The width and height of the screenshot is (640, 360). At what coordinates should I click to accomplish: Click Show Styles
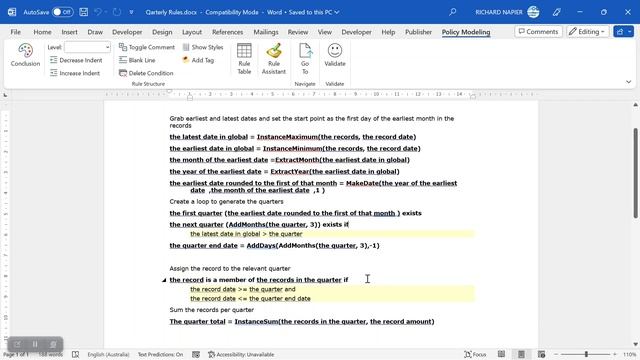tap(203, 47)
